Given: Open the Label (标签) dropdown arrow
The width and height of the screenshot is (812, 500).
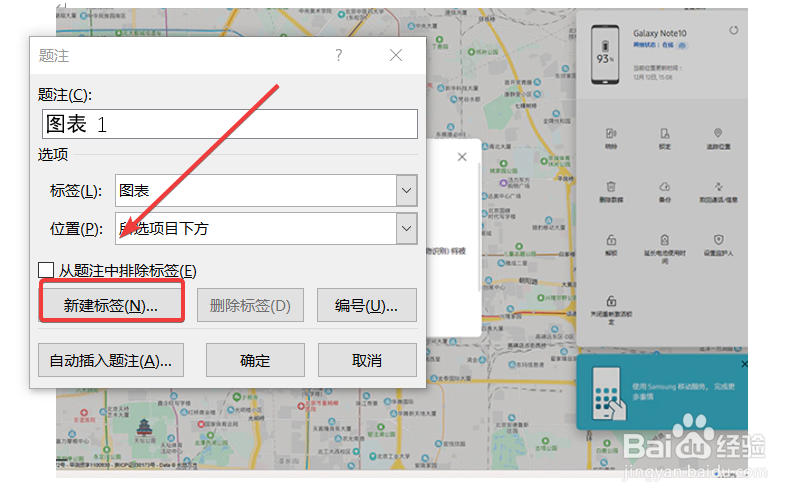Looking at the screenshot, I should pos(407,190).
